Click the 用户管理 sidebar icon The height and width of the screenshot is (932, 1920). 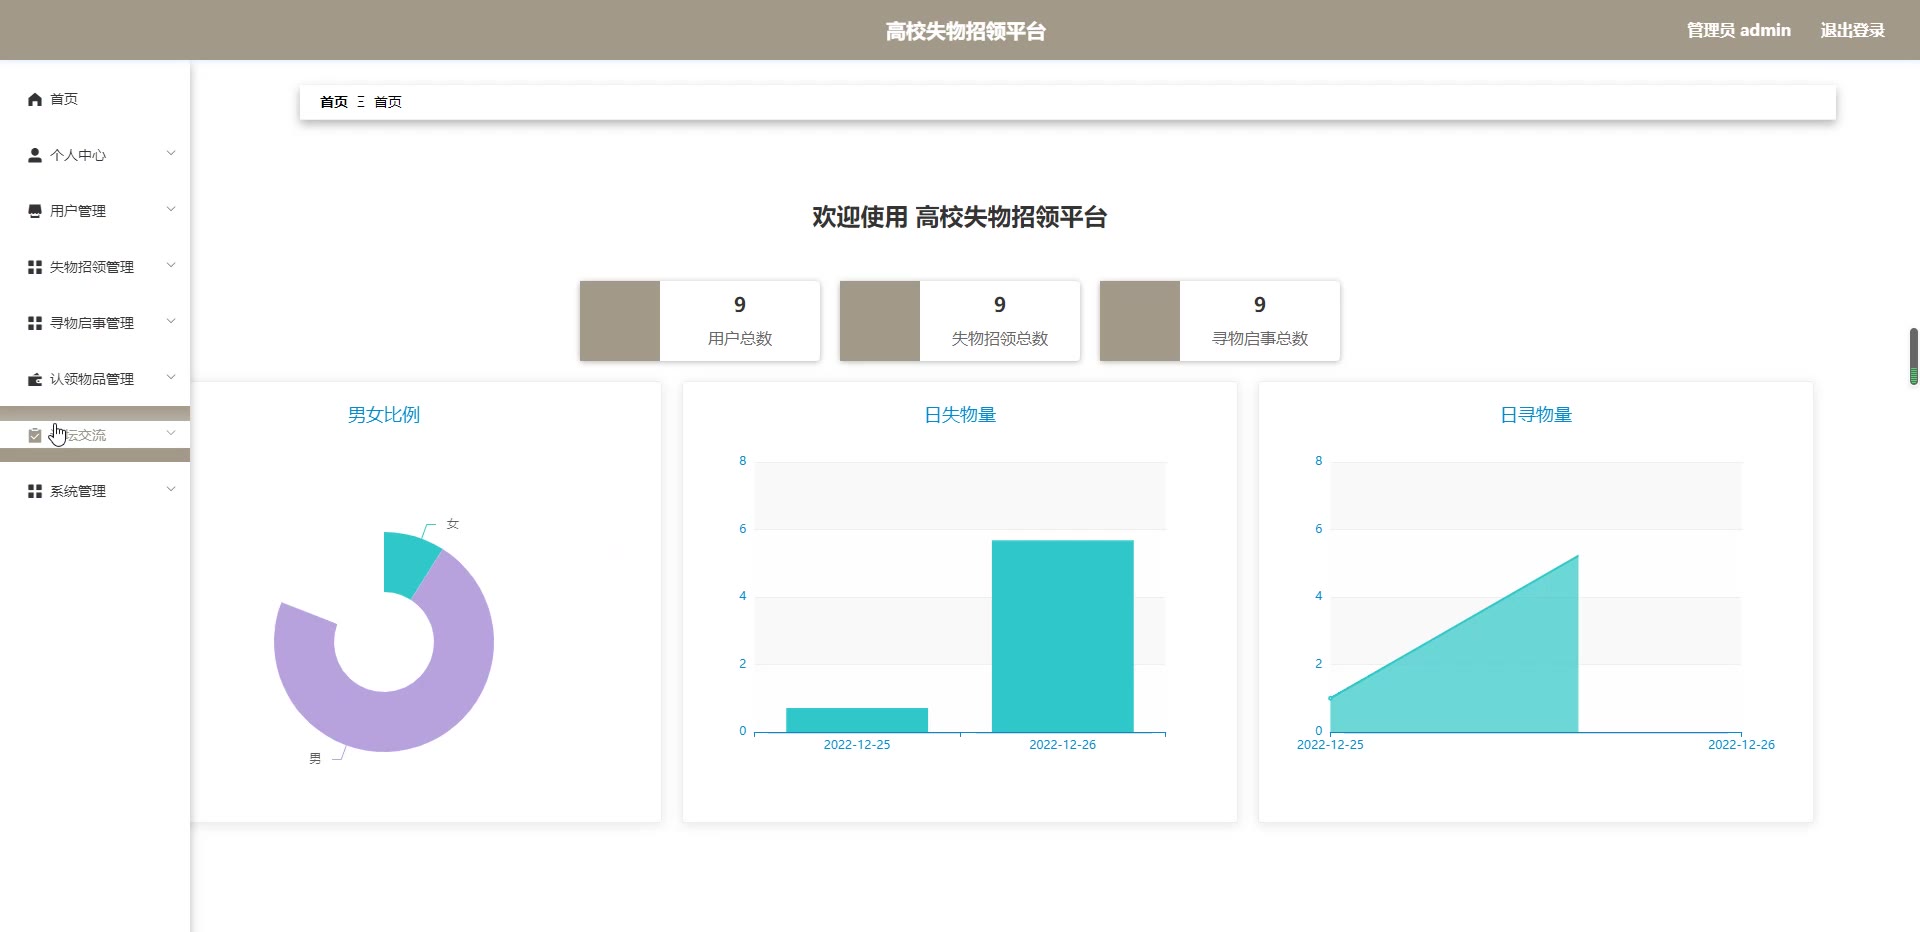click(x=35, y=211)
